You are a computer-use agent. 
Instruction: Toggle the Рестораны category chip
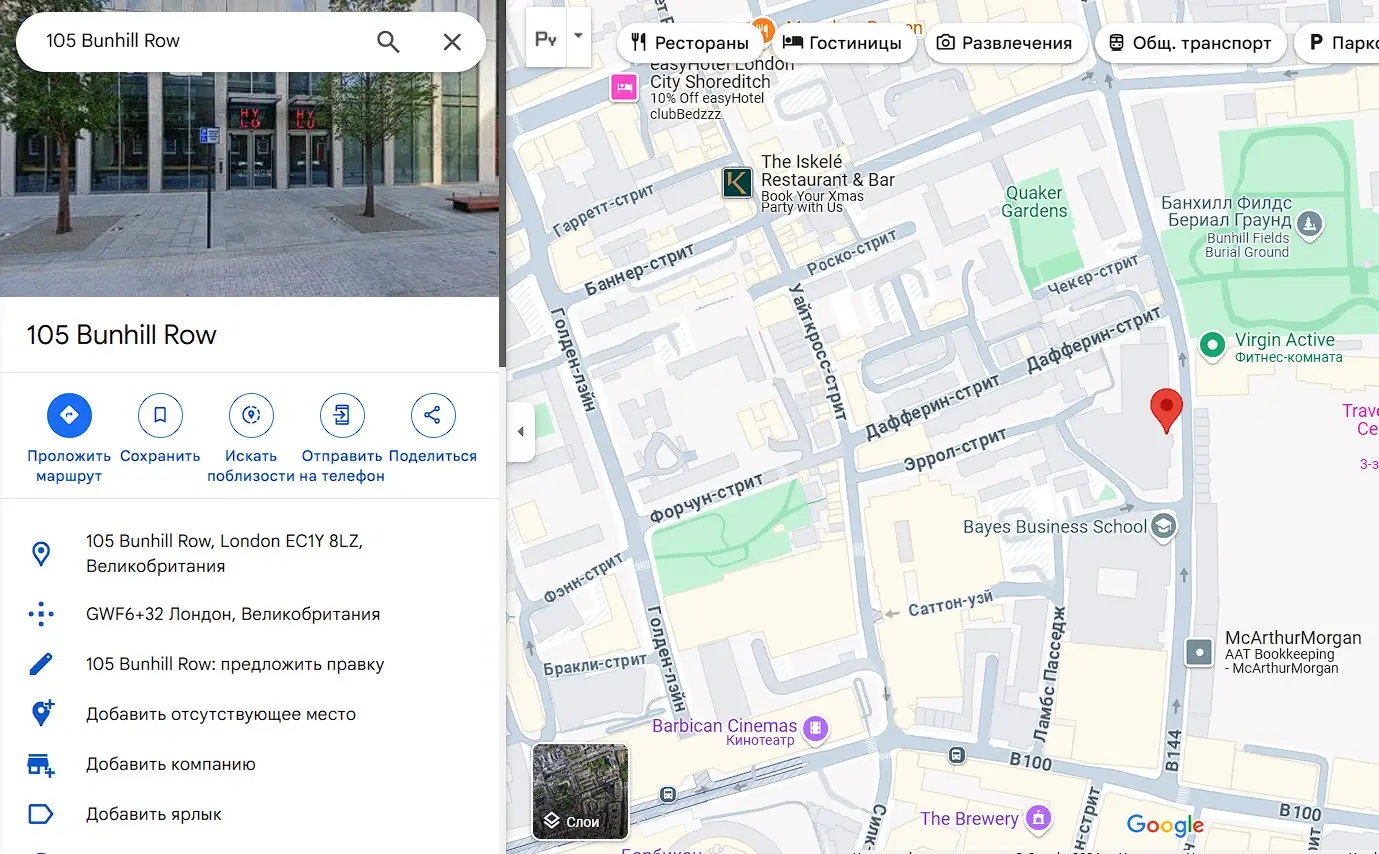[x=691, y=42]
